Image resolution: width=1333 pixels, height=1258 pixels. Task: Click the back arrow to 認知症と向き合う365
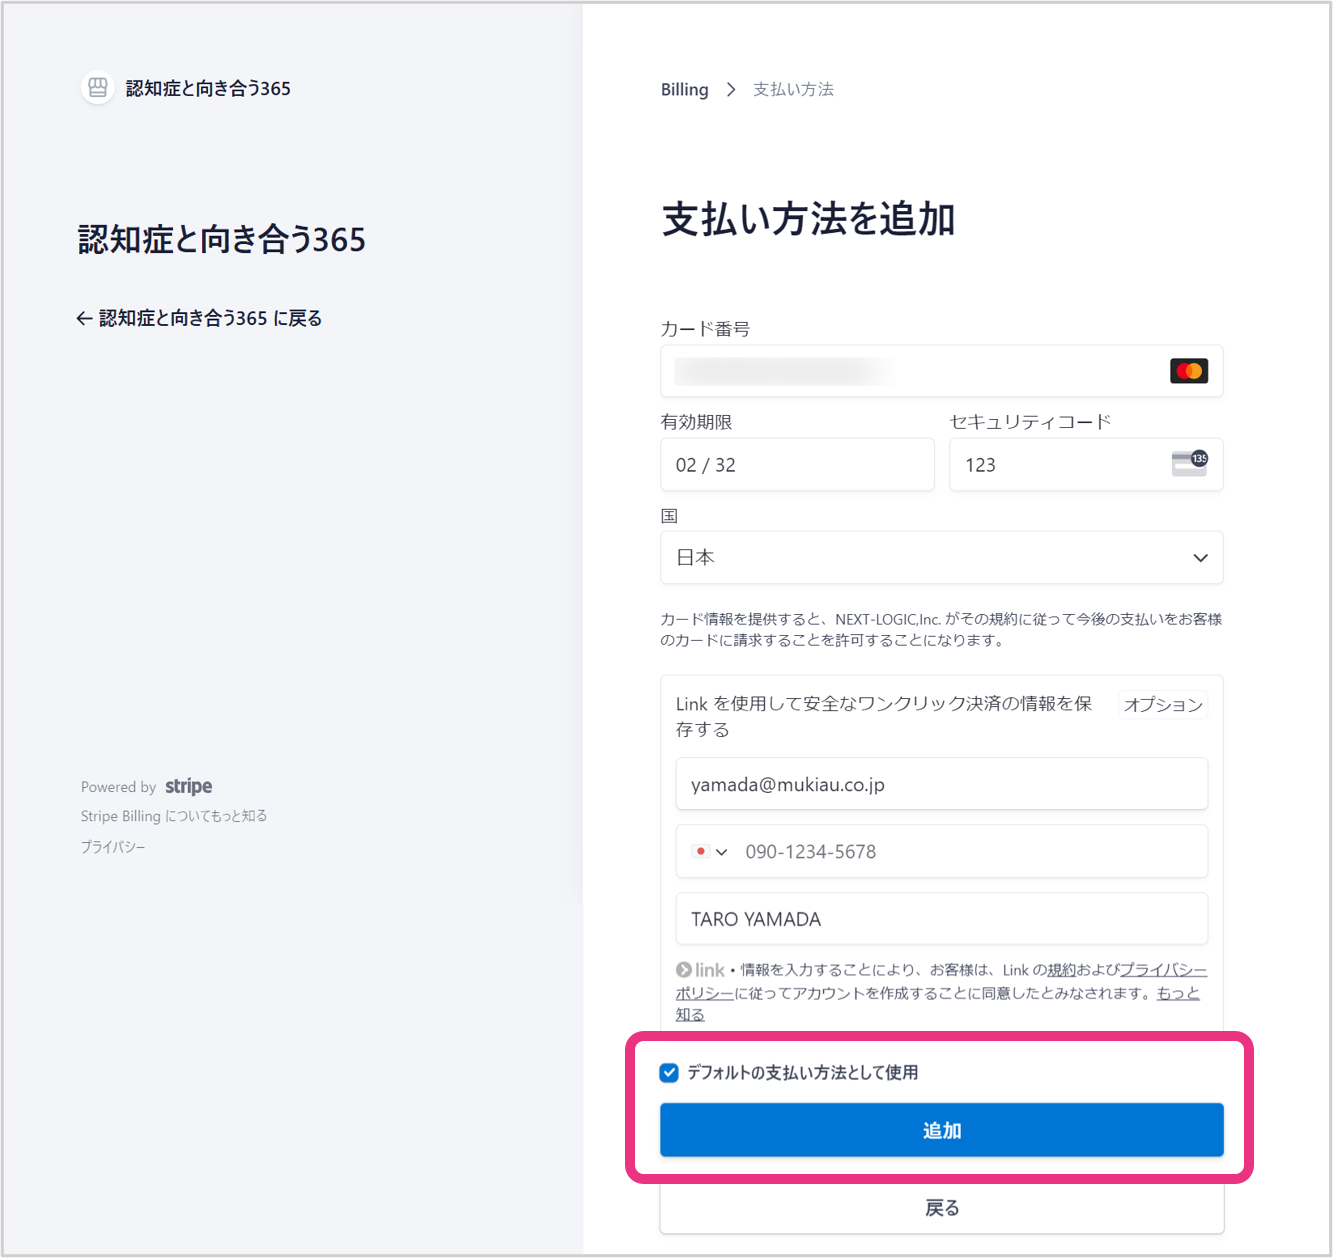coord(84,319)
